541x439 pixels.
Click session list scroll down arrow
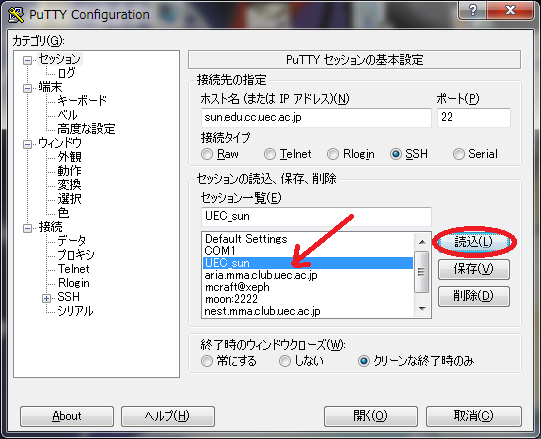(x=422, y=308)
